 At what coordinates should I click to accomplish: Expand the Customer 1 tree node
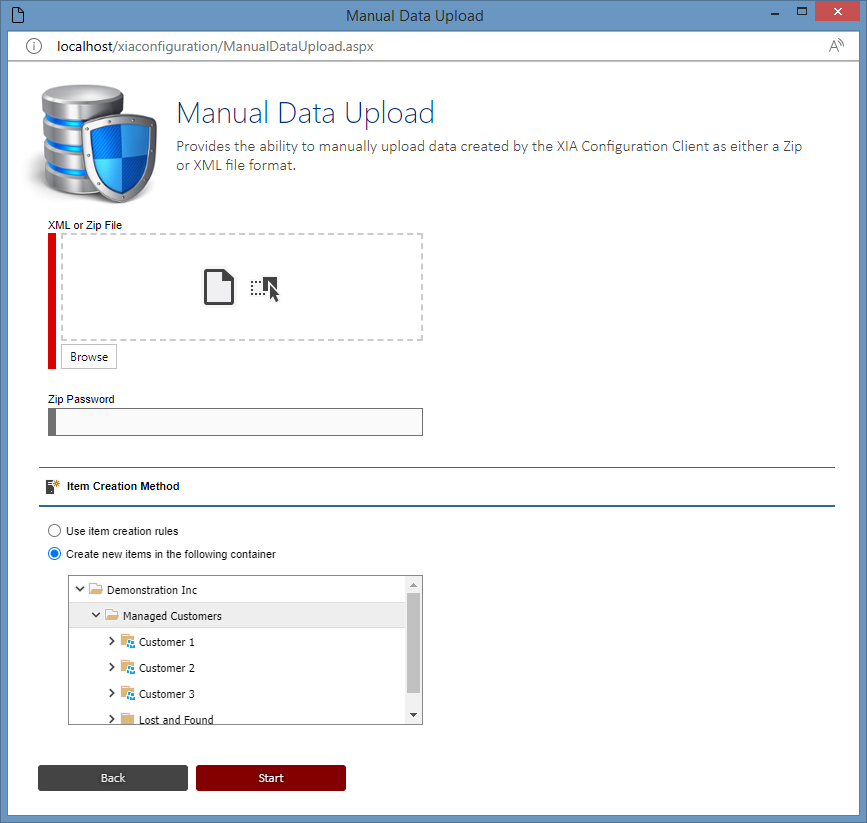112,641
